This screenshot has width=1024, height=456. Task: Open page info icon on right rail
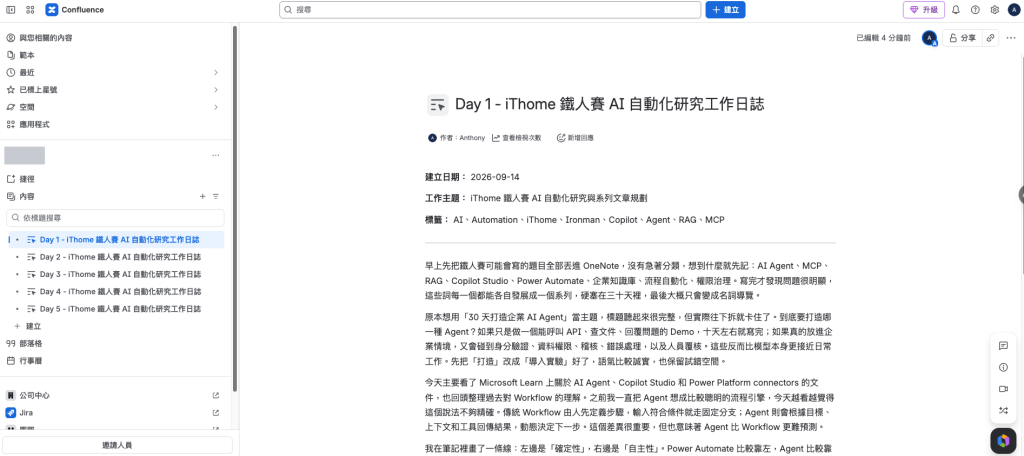1004,368
